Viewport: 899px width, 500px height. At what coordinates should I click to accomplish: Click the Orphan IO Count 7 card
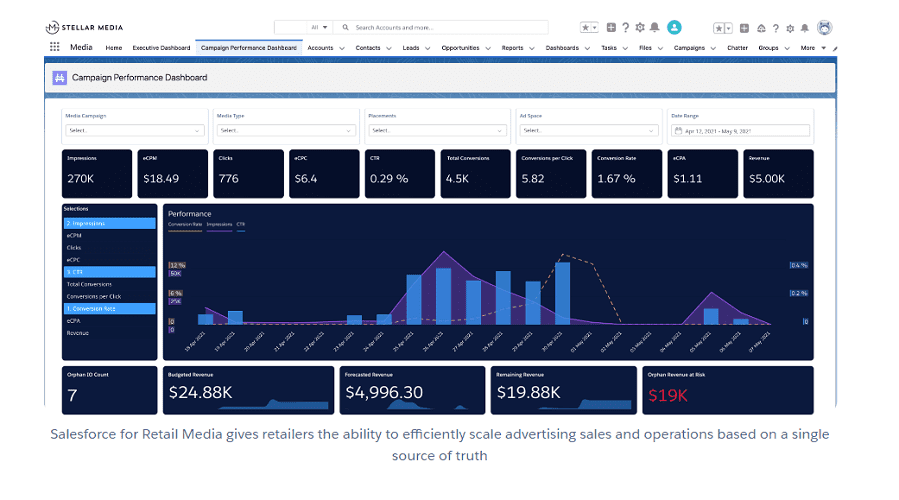[x=110, y=390]
